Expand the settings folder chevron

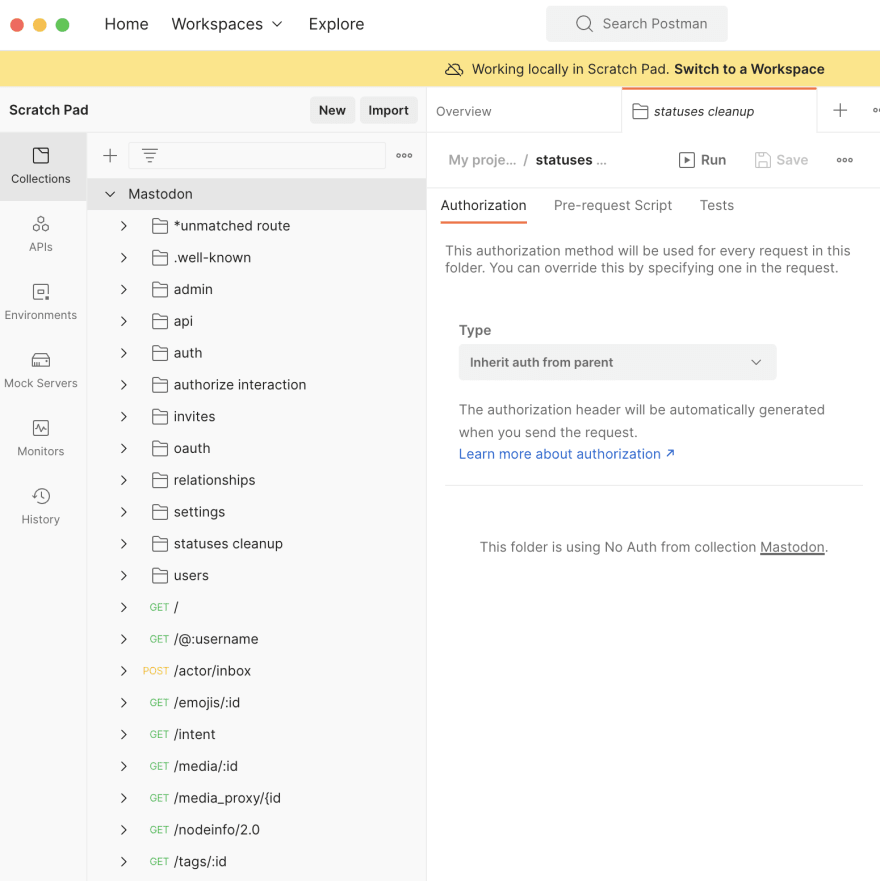coord(124,512)
